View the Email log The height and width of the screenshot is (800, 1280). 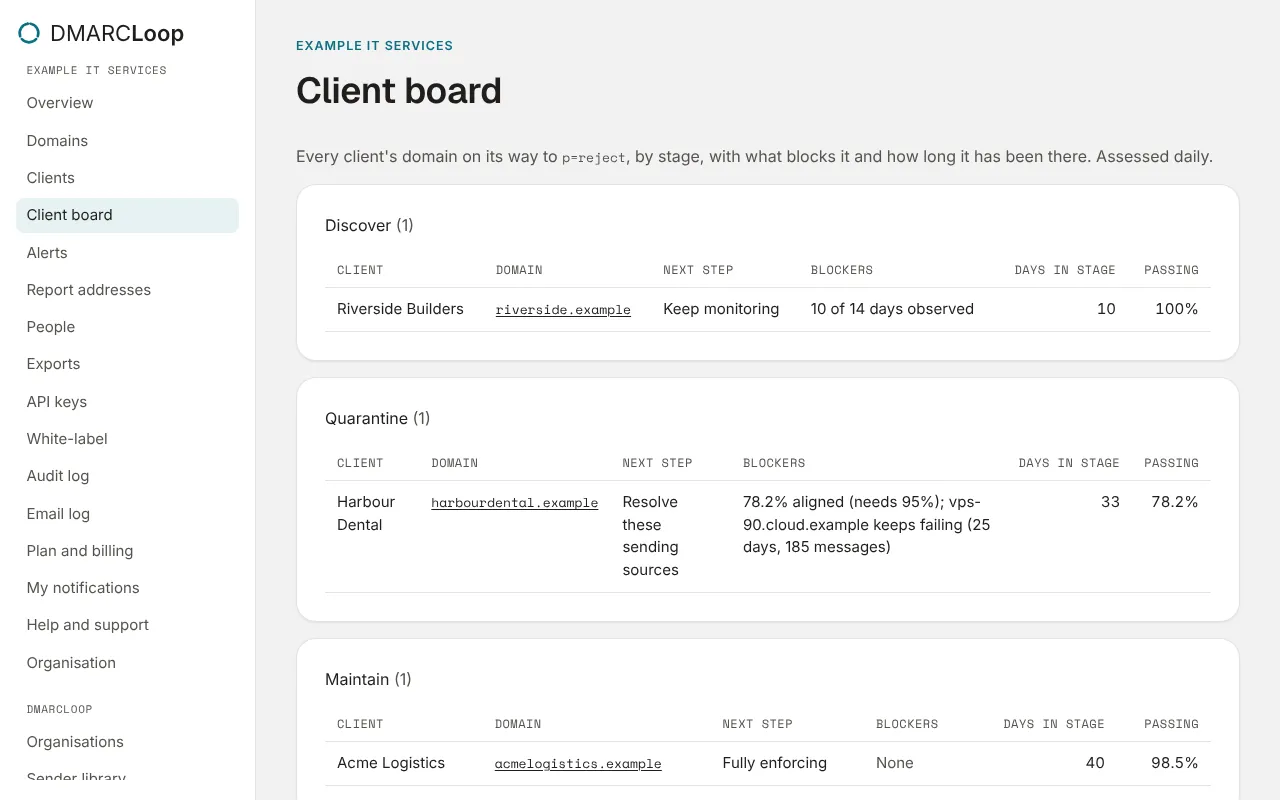[127, 514]
